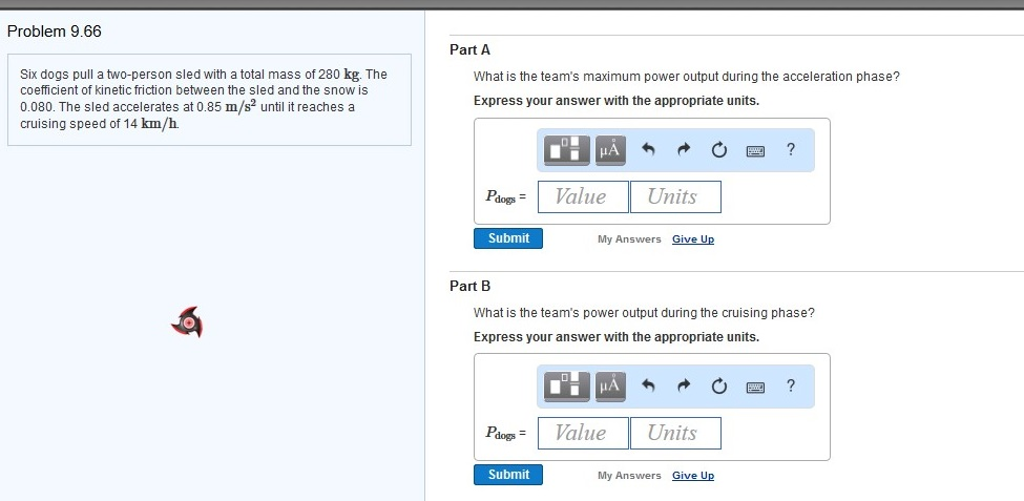Reset Part A answer box
Screen dimensions: 1024x501
[719, 151]
